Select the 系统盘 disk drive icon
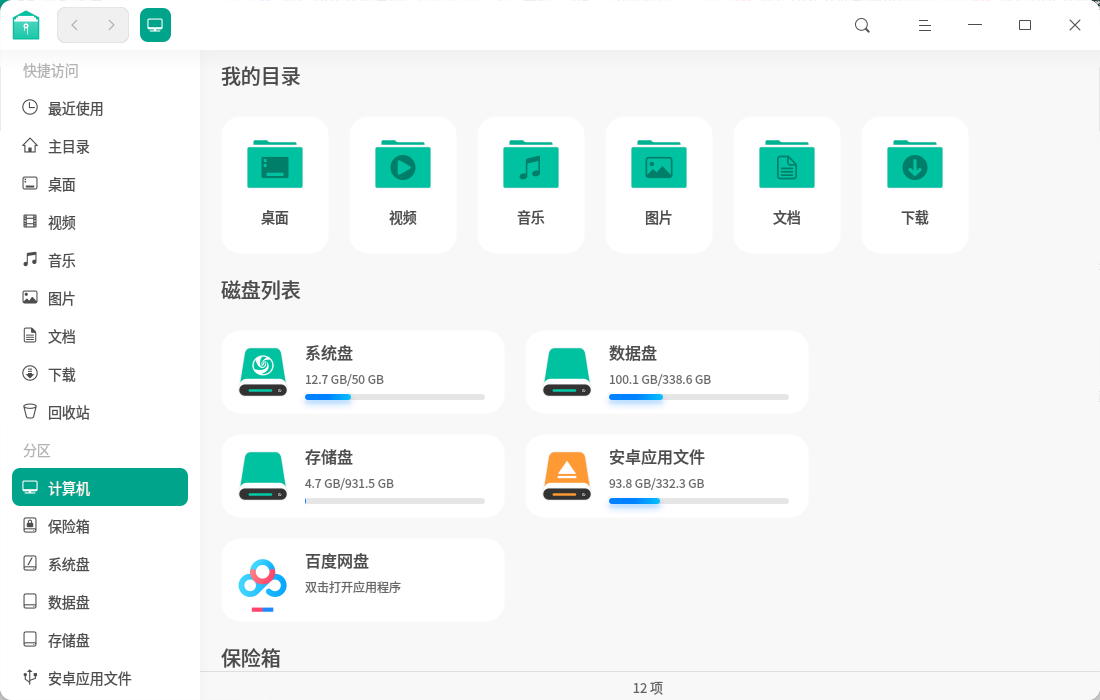This screenshot has width=1100, height=700. 263,372
